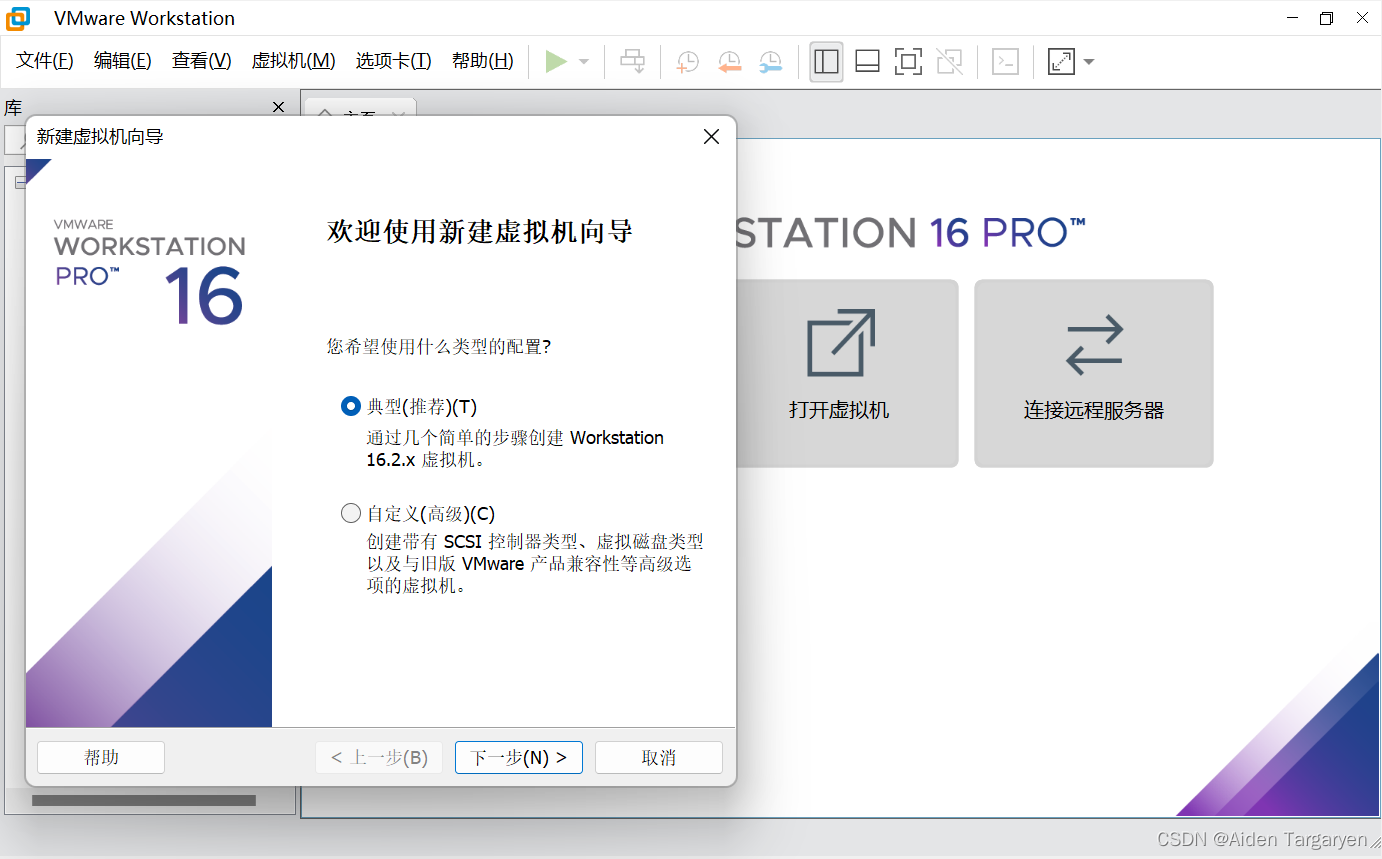1382x859 pixels.
Task: Click the open virtual machine arrow icon
Action: (x=840, y=343)
